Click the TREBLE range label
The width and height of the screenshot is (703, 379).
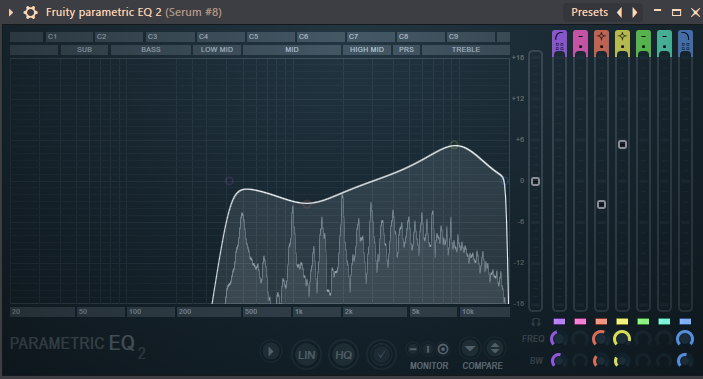[x=466, y=50]
